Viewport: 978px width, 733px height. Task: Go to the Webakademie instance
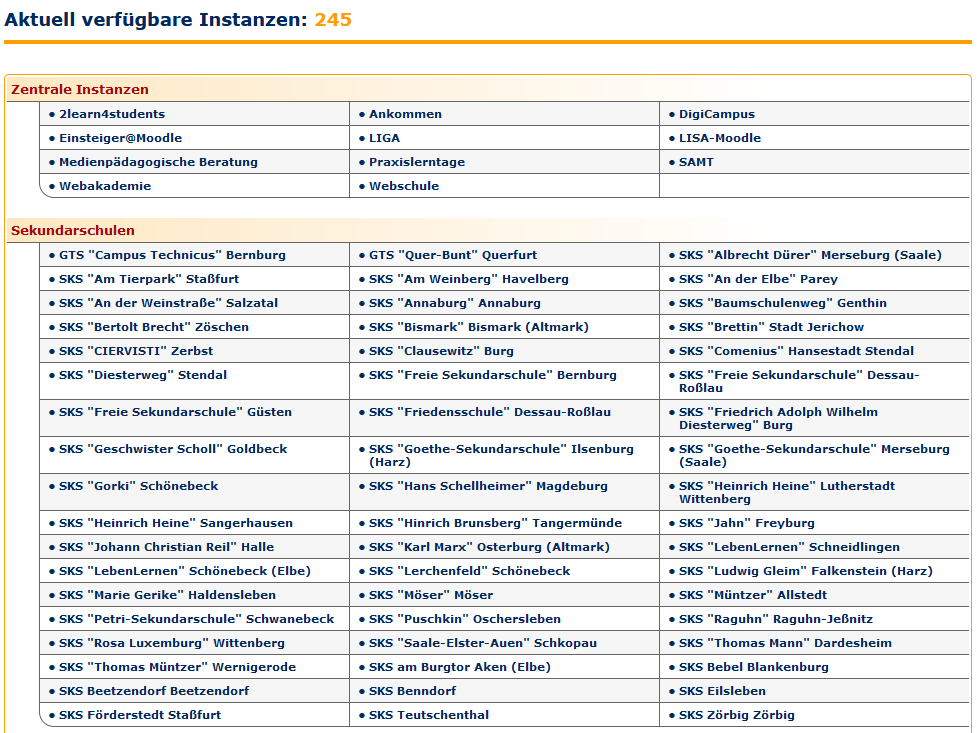105,186
